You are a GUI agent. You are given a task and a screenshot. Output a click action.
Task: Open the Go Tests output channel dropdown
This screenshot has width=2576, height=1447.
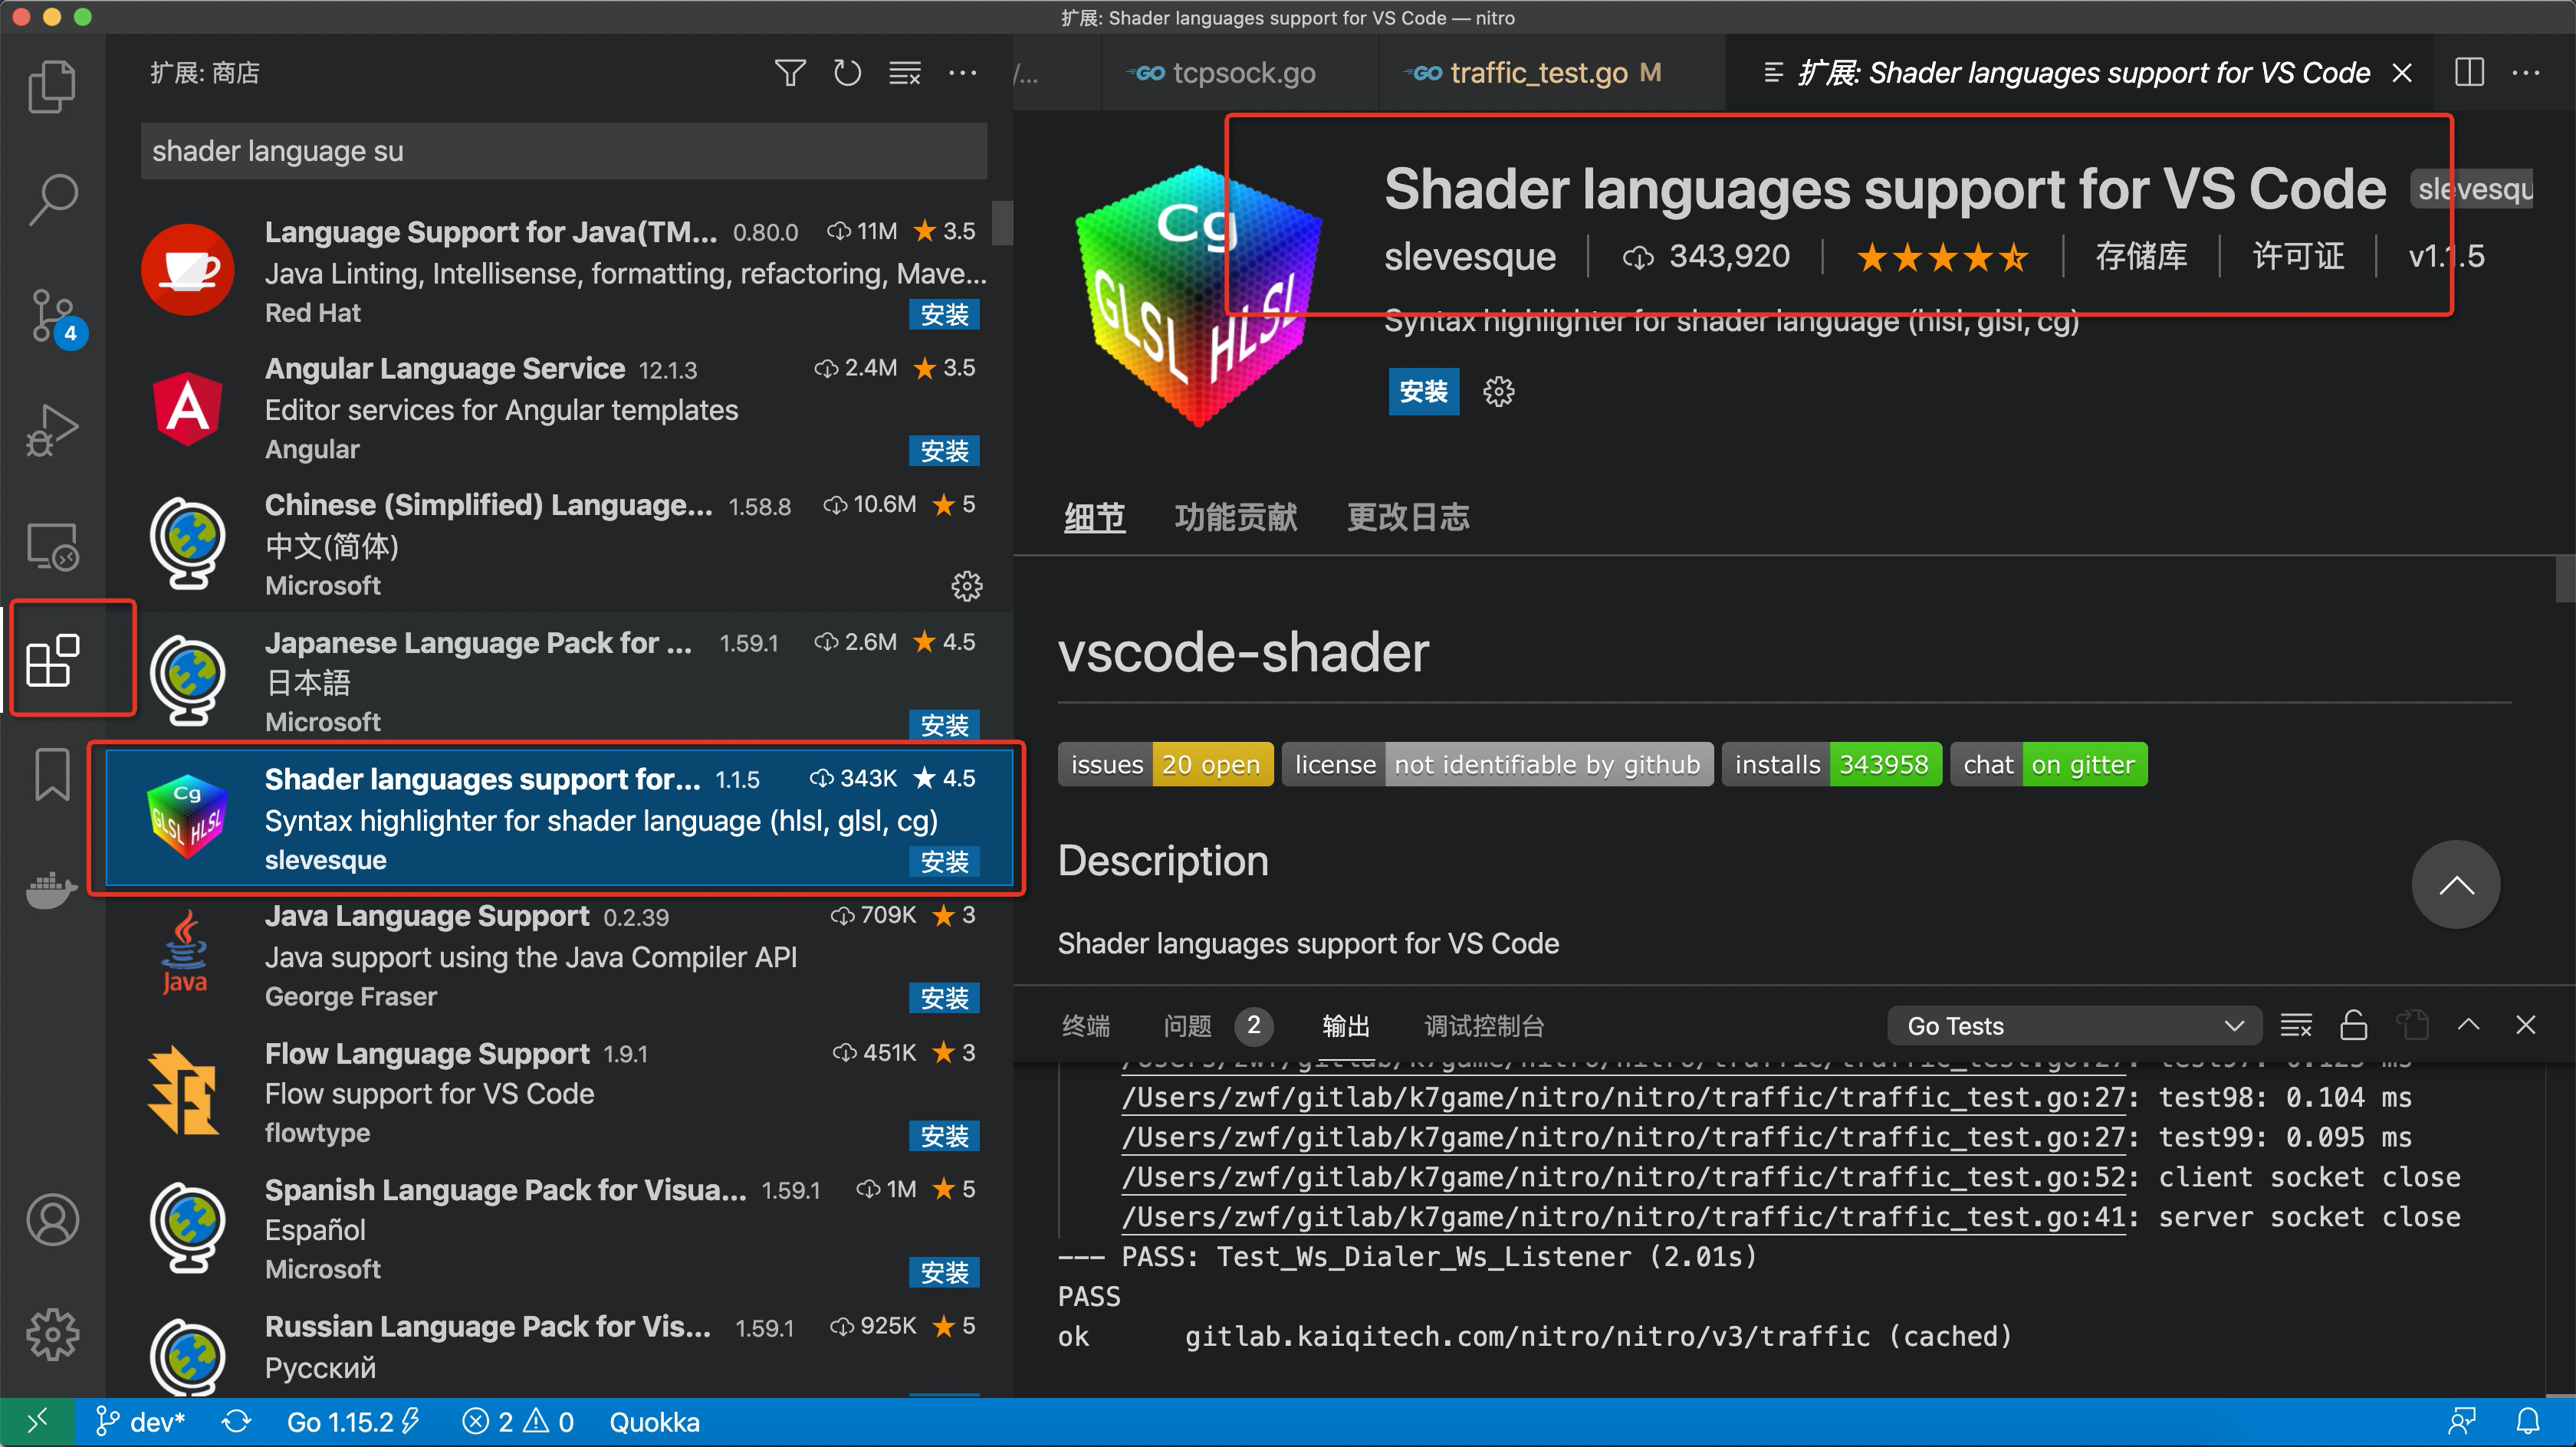[2074, 1026]
